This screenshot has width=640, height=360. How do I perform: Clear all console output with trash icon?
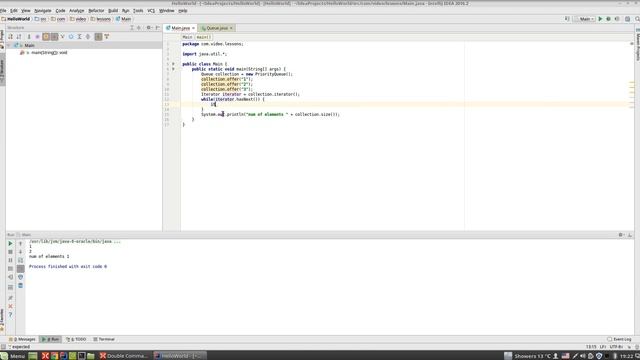pyautogui.click(x=20, y=286)
